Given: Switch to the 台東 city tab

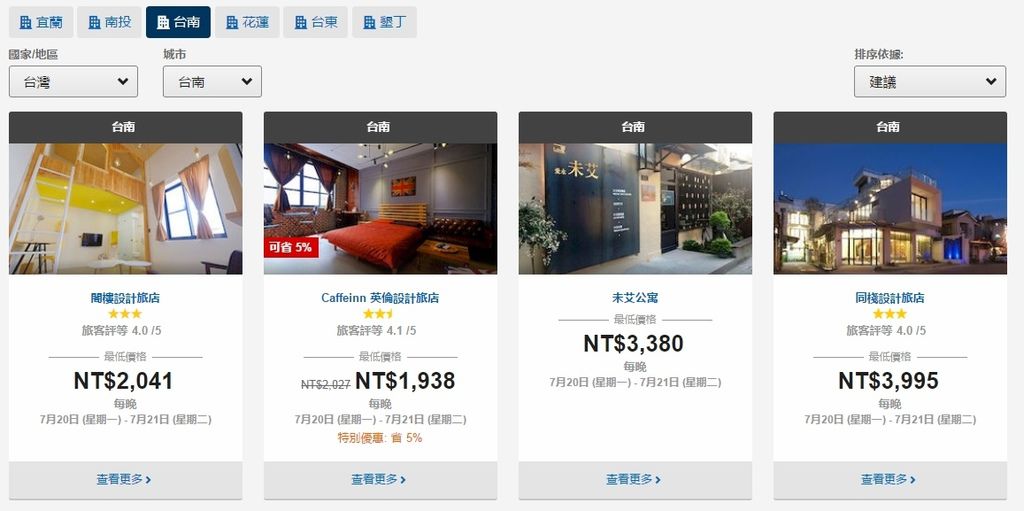Looking at the screenshot, I should tap(315, 22).
